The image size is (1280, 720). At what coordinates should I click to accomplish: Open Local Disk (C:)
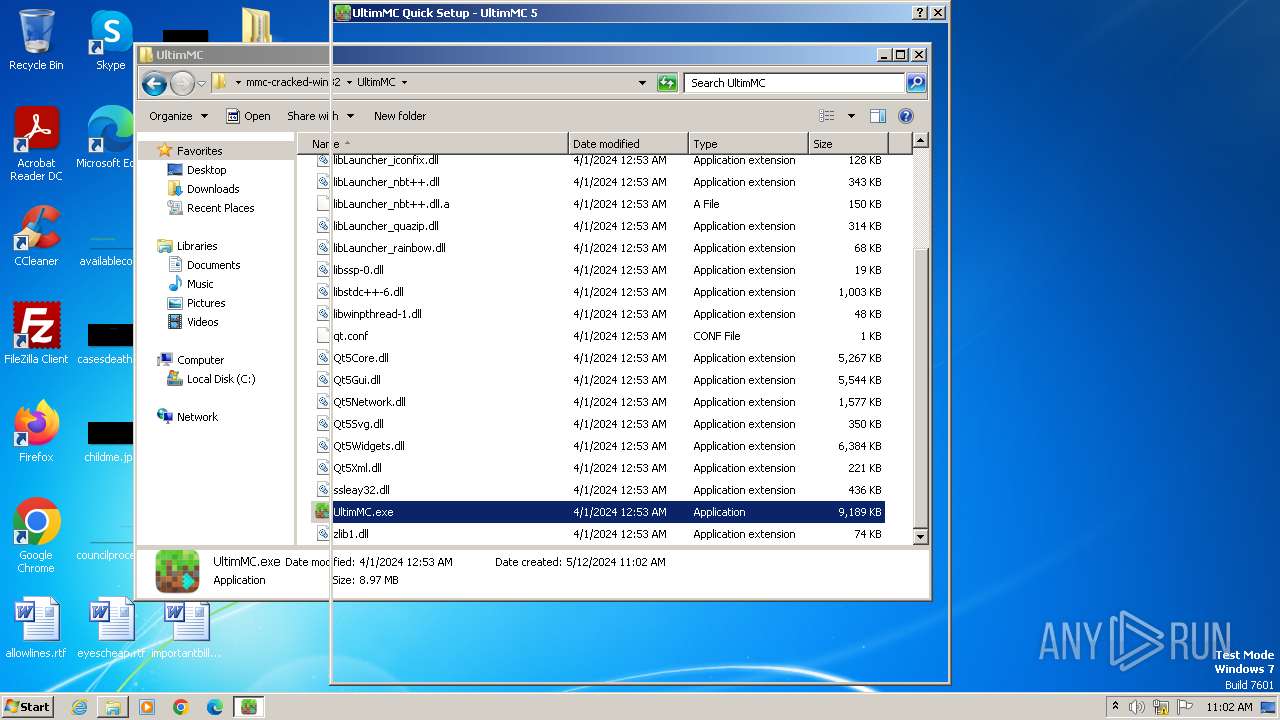220,379
